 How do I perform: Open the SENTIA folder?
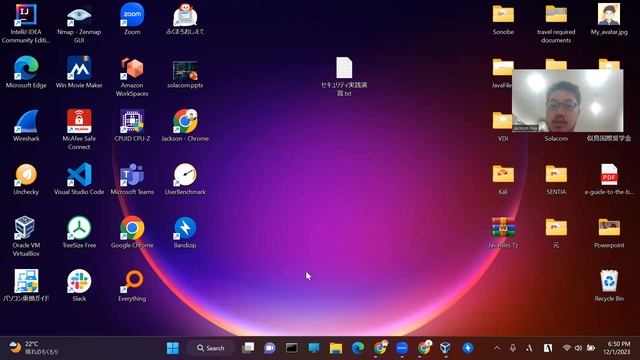(x=556, y=174)
